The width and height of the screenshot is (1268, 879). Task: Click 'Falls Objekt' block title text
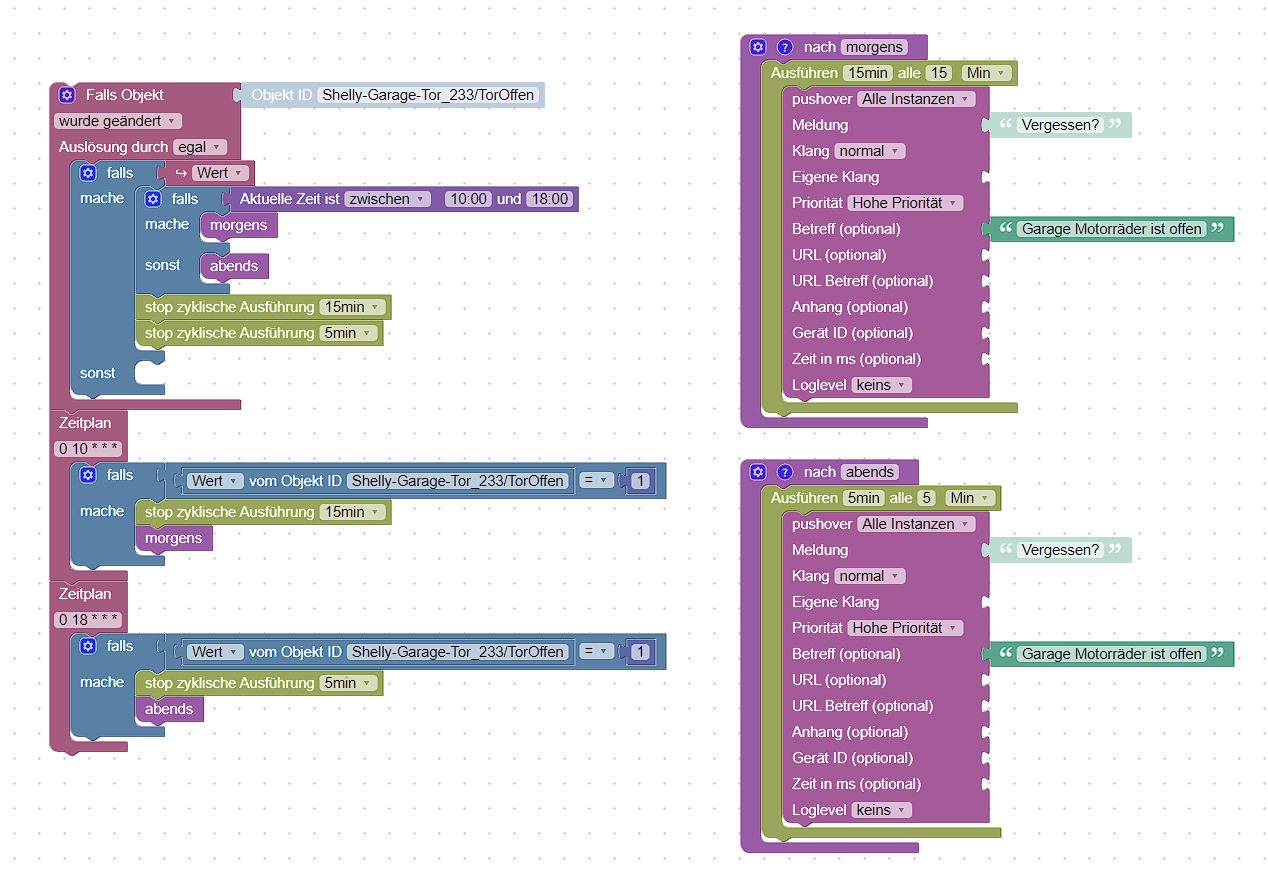pos(125,95)
